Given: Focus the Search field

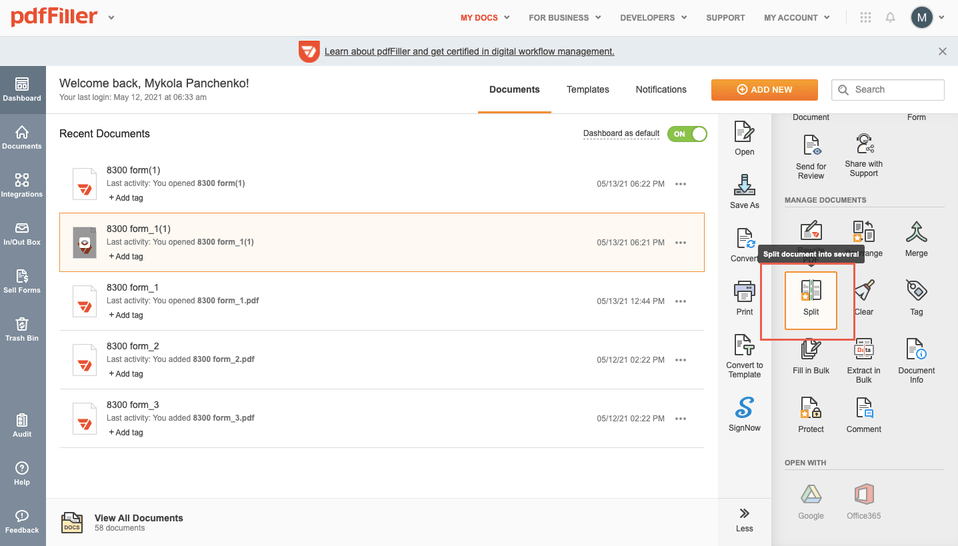Looking at the screenshot, I should pos(888,89).
